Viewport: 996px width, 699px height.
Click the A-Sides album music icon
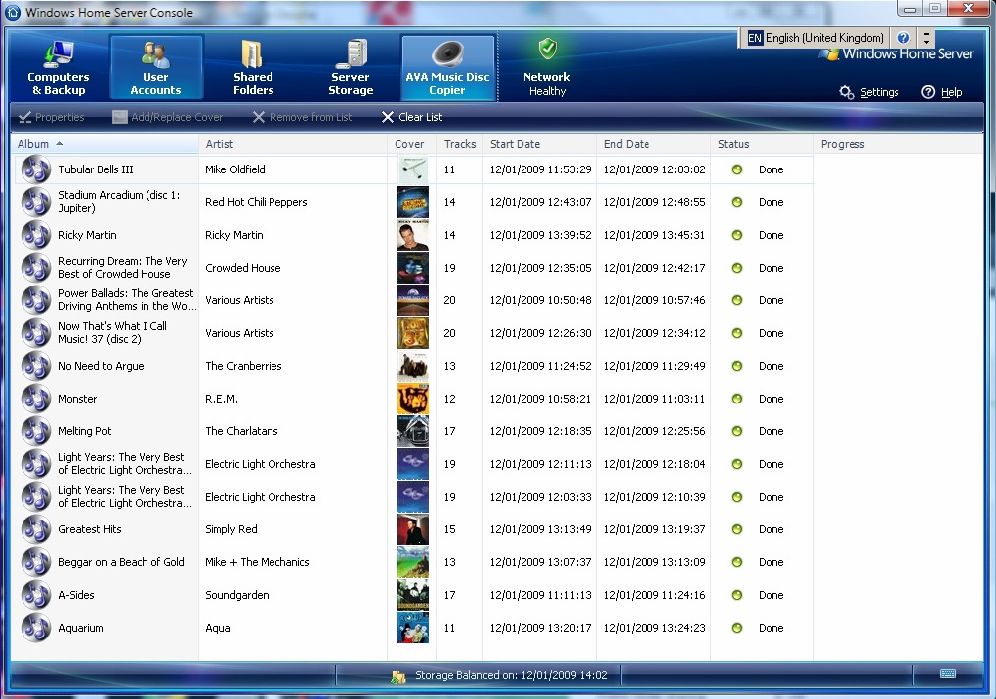[36, 595]
